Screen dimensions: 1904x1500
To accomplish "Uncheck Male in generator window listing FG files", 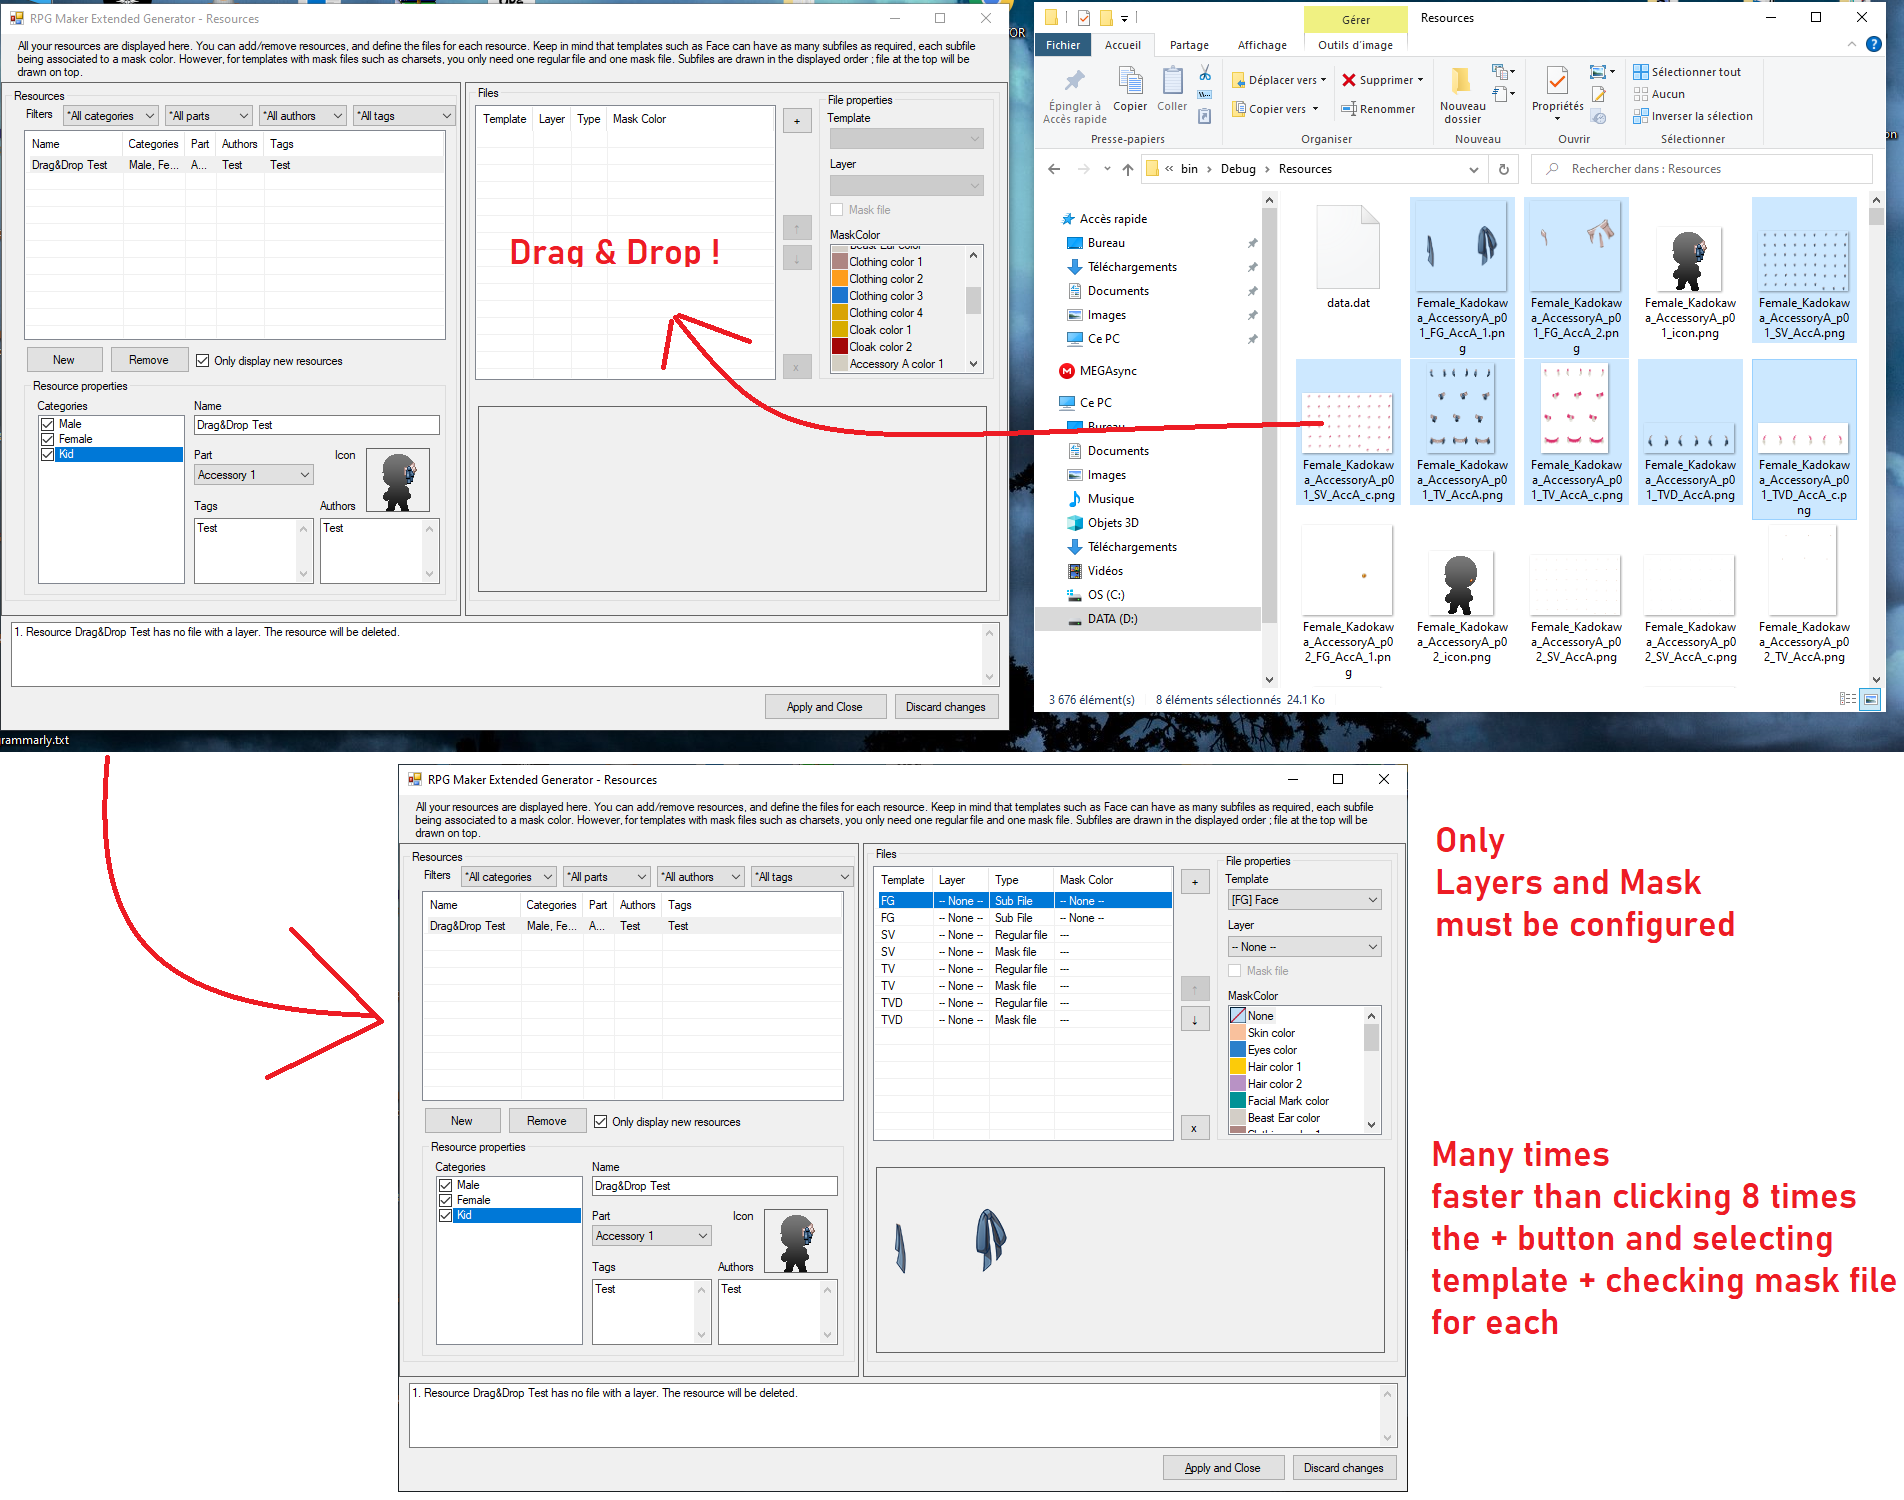I will 446,1186.
